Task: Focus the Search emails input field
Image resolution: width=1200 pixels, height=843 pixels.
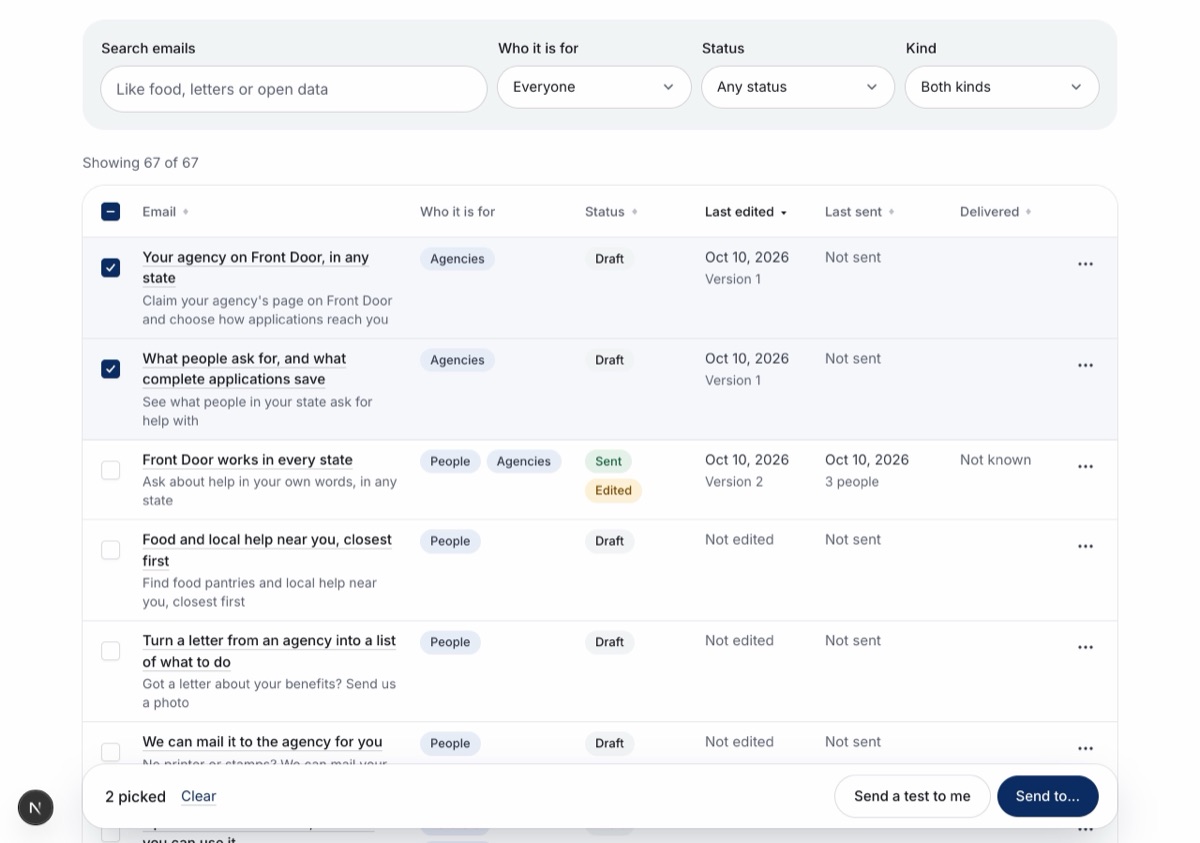Action: tap(294, 89)
